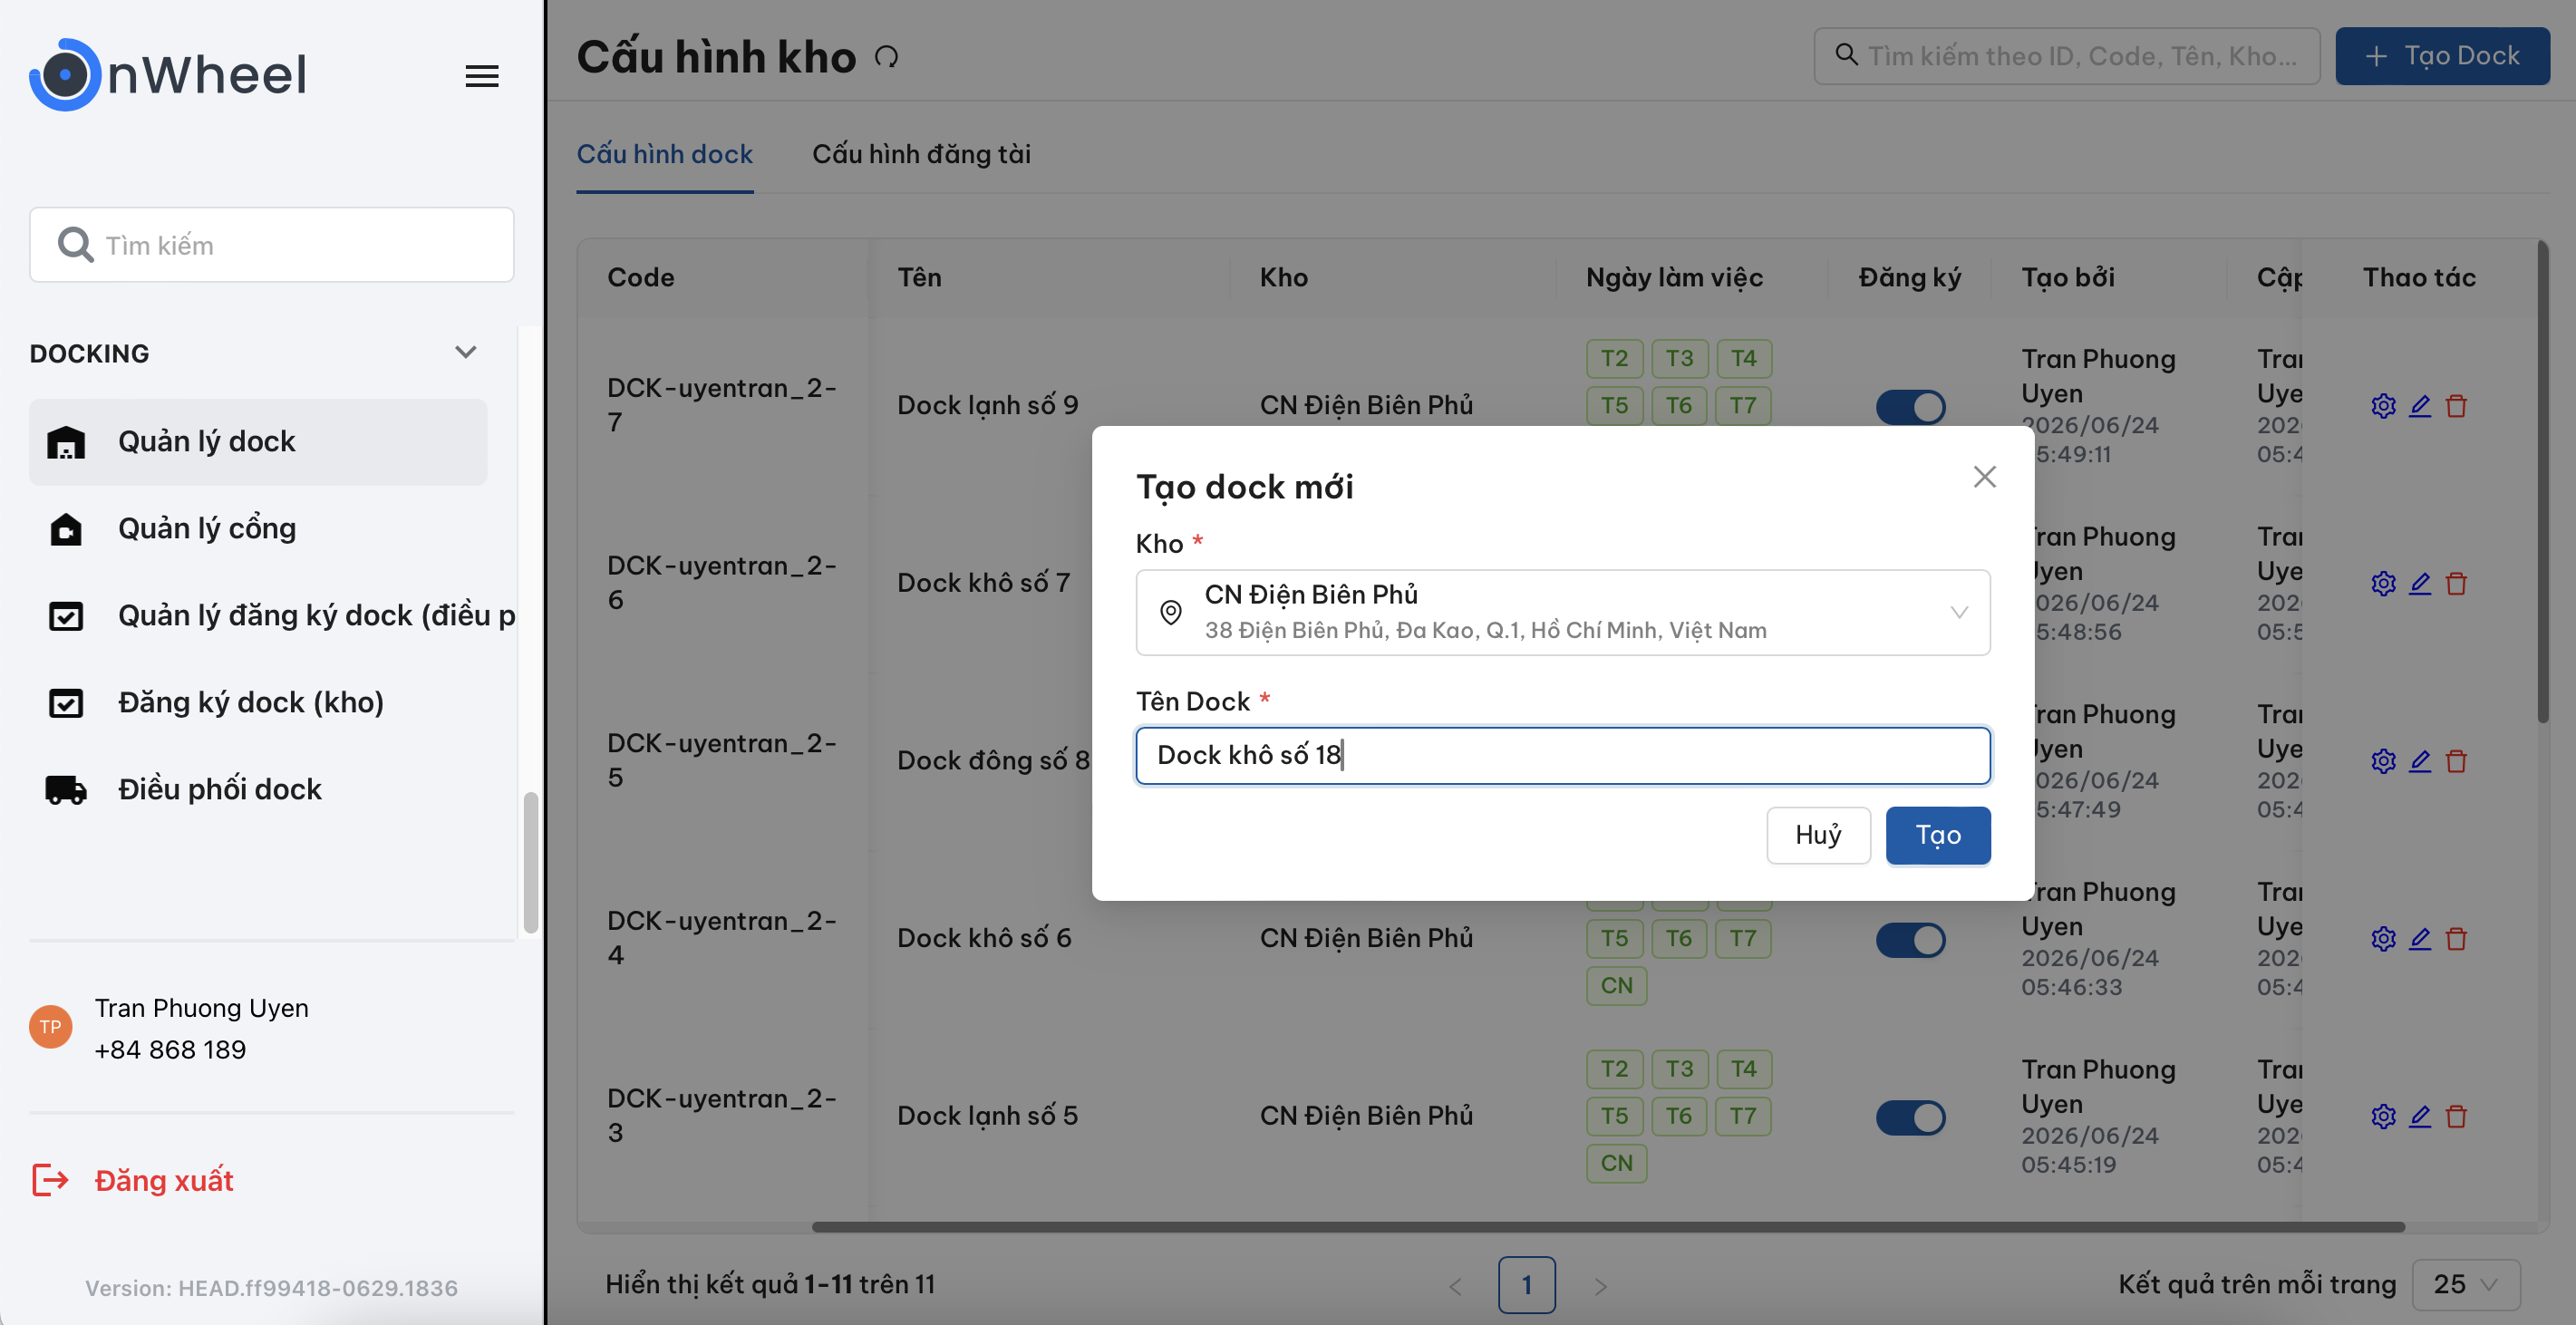Viewport: 2576px width, 1325px height.
Task: Edit the Dock khô số 7 row
Action: 2420,584
